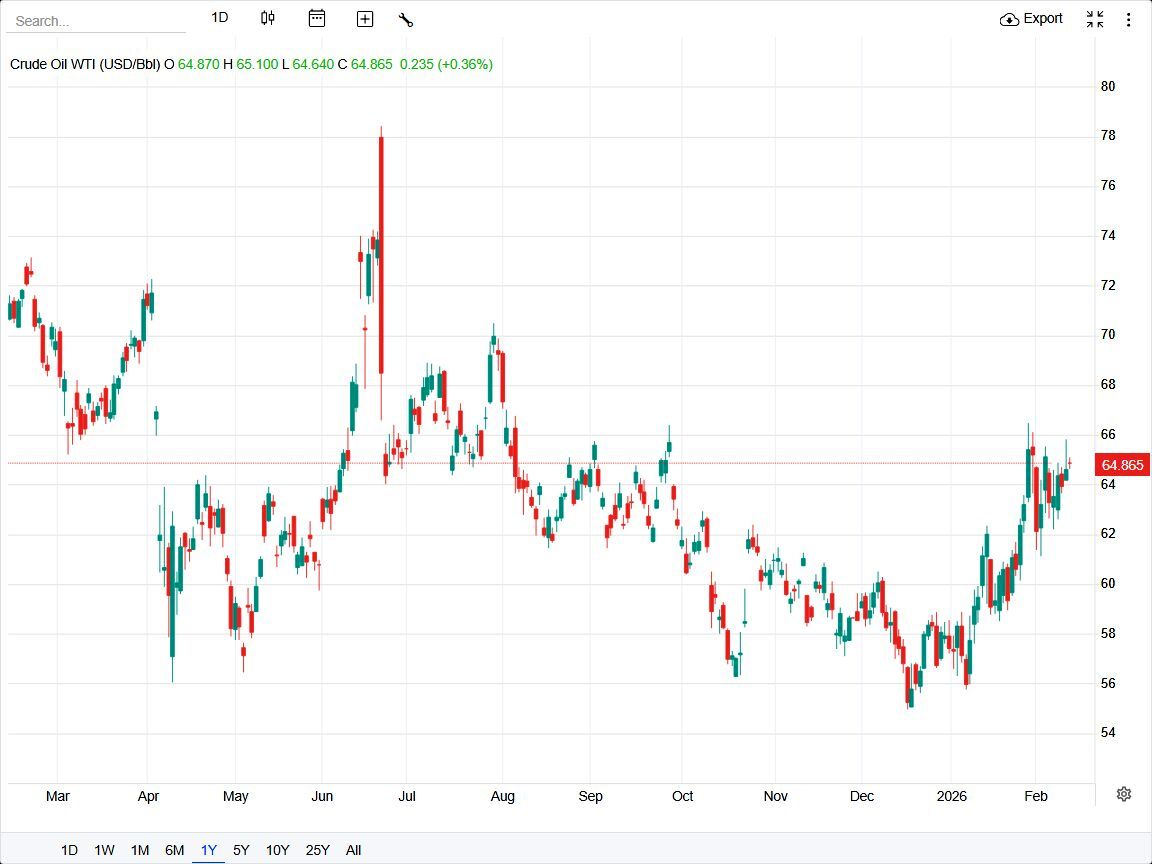Enable the All timeframe view
The width and height of the screenshot is (1152, 864).
coord(353,849)
